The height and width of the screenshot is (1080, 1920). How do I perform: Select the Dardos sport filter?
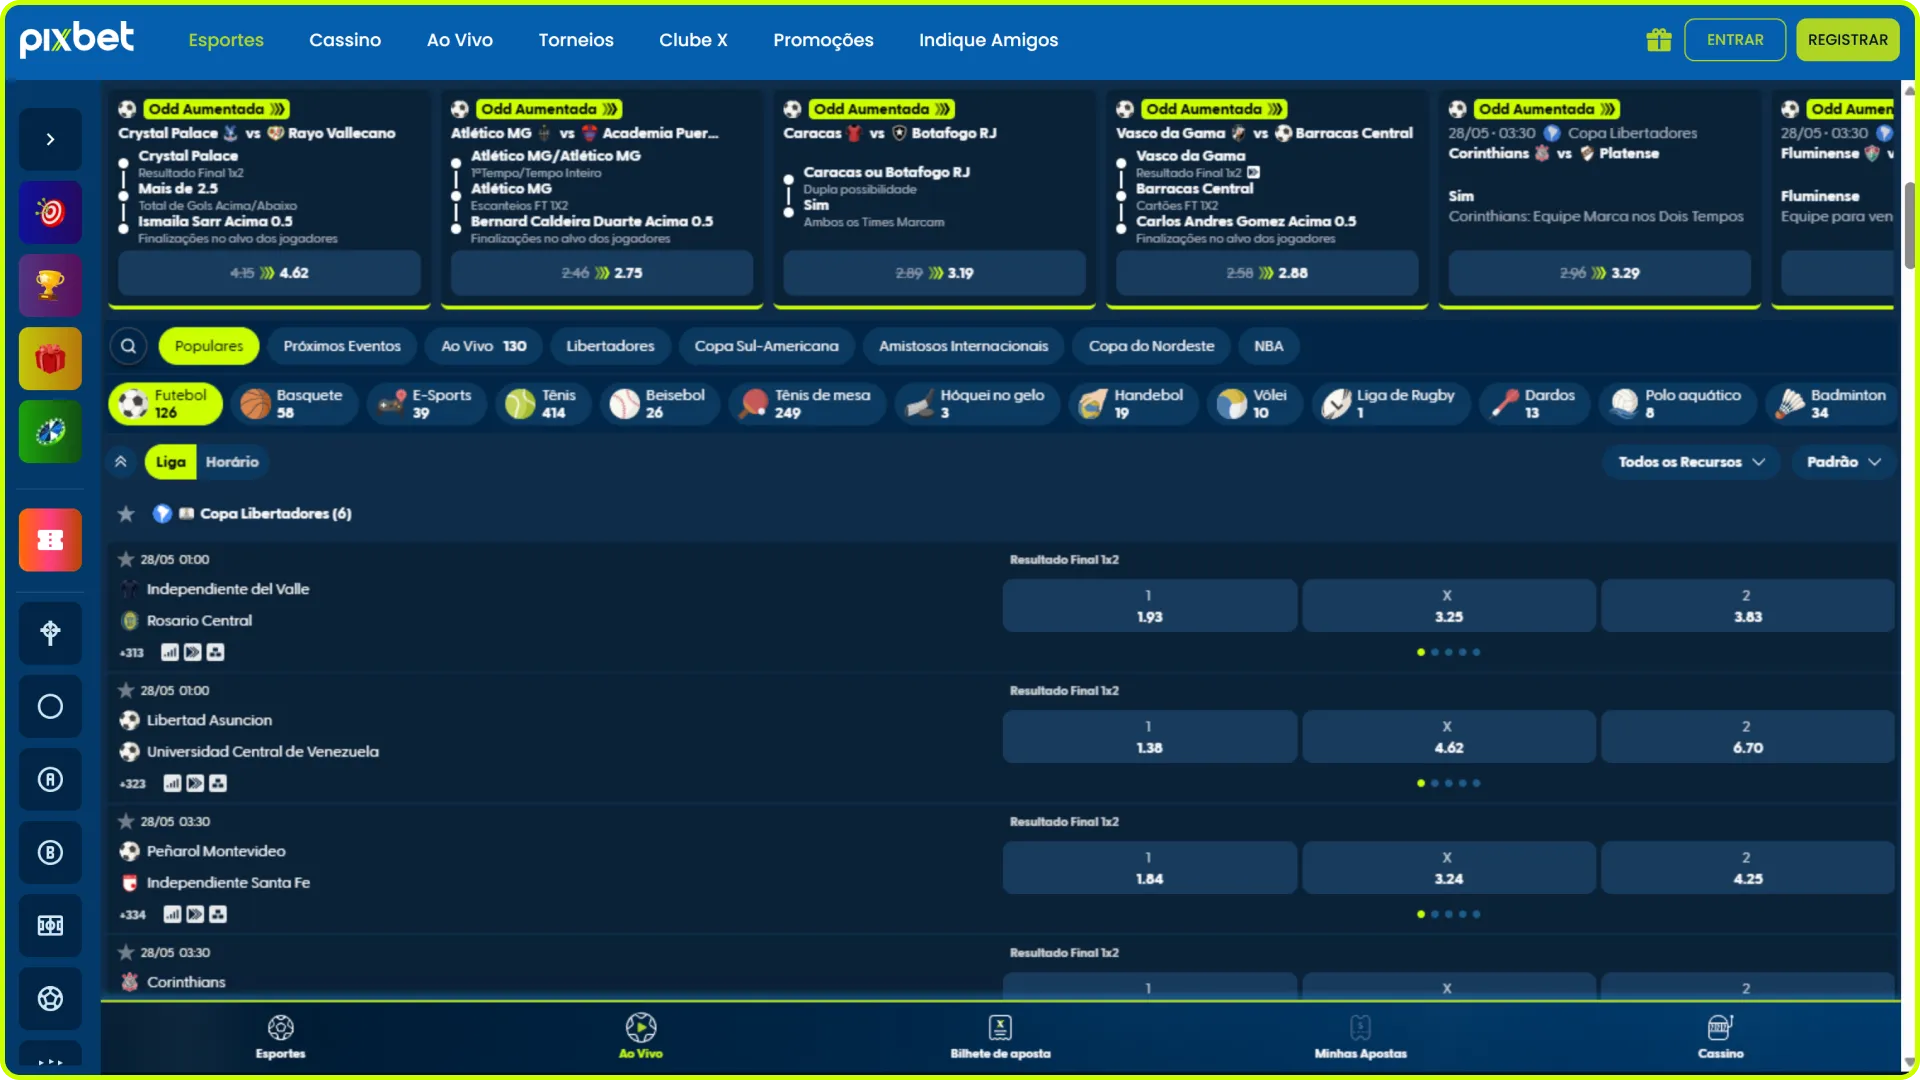[1534, 404]
